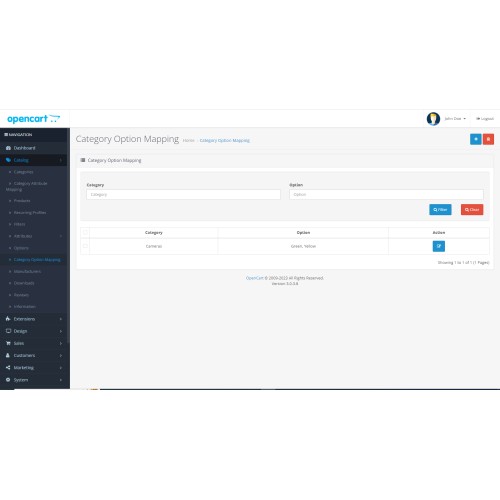Check the Cameras row checkbox
The image size is (500, 500).
click(x=85, y=246)
